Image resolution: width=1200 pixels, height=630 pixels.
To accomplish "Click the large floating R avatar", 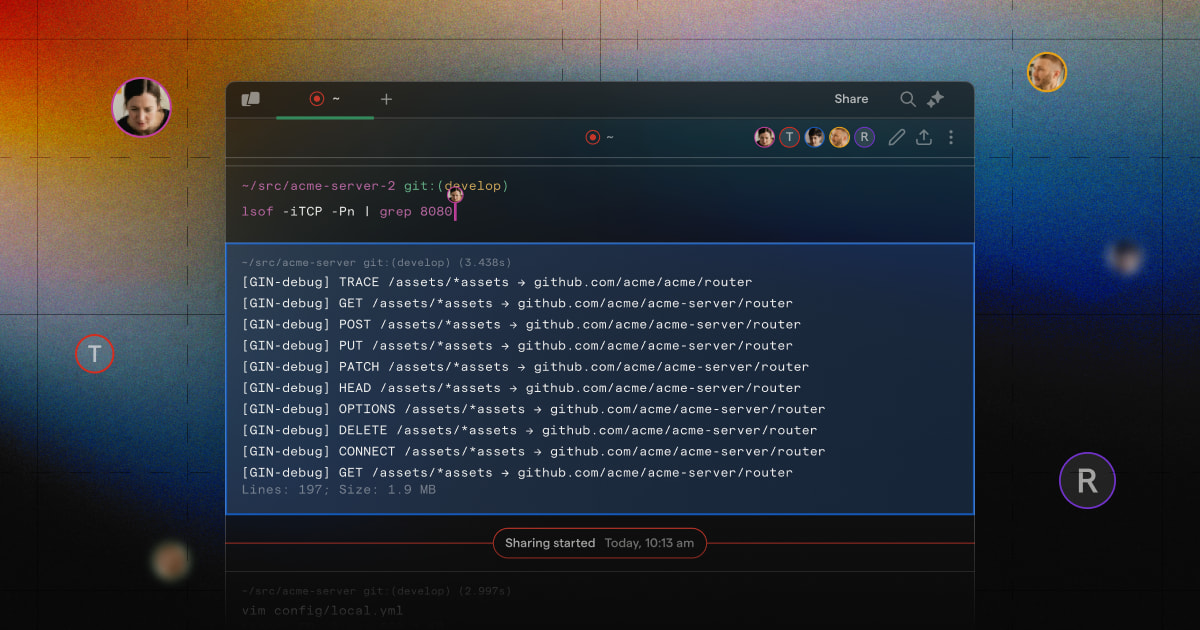I will (1086, 482).
